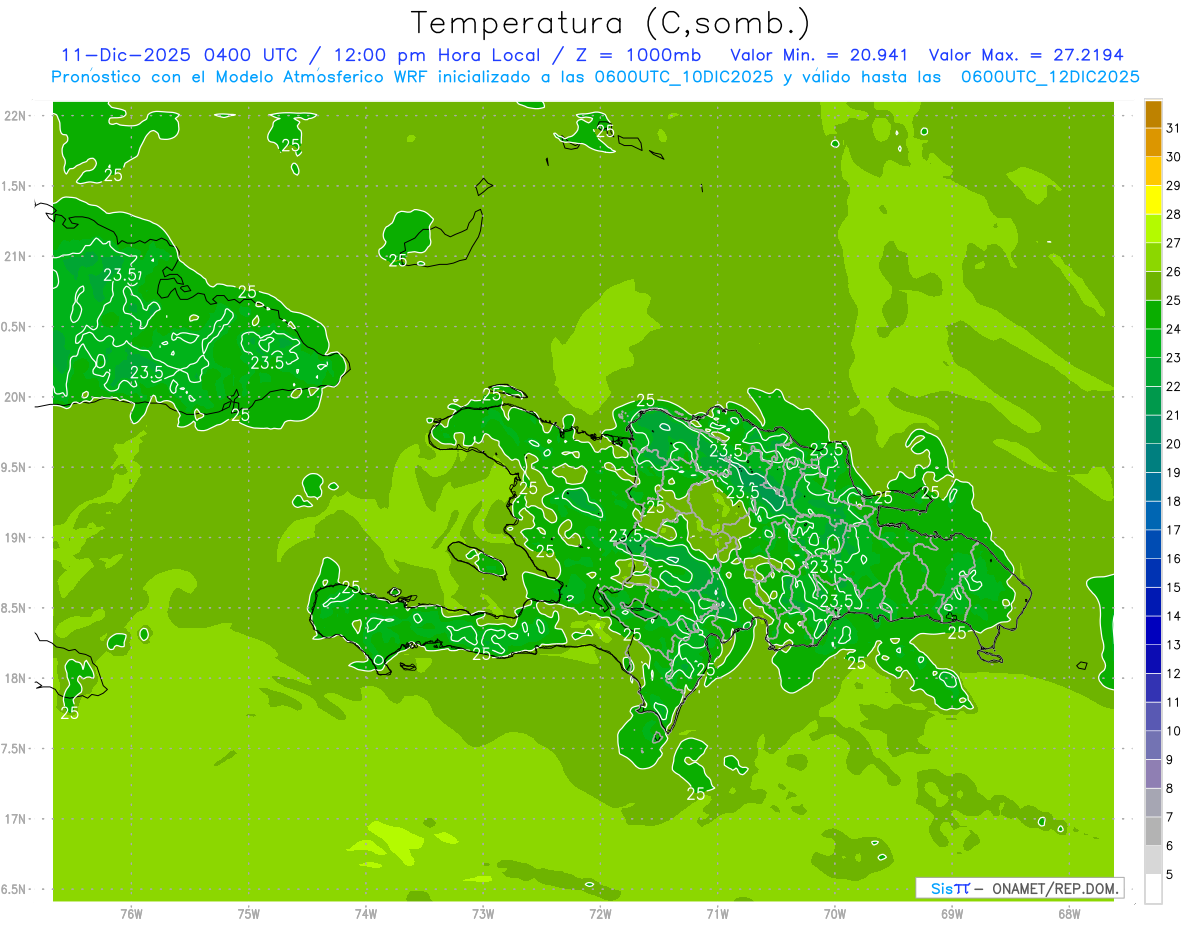The height and width of the screenshot is (927, 1200).
Task: Click the white colorbar swatch below the 5 label
Action: pyautogui.click(x=1153, y=889)
